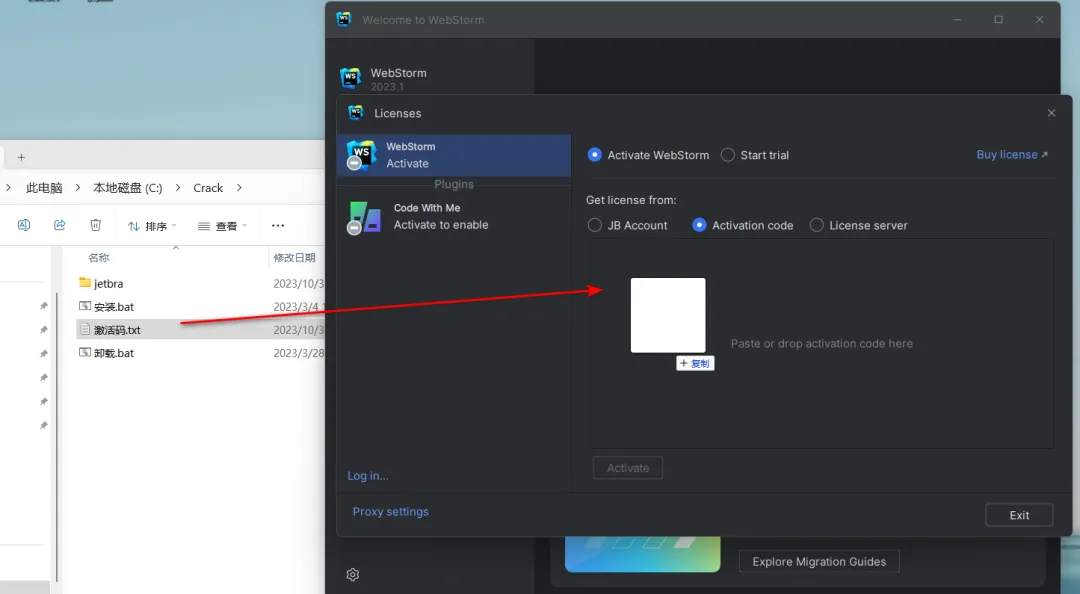The height and width of the screenshot is (594, 1080).
Task: Click the Activate button
Action: [x=627, y=468]
